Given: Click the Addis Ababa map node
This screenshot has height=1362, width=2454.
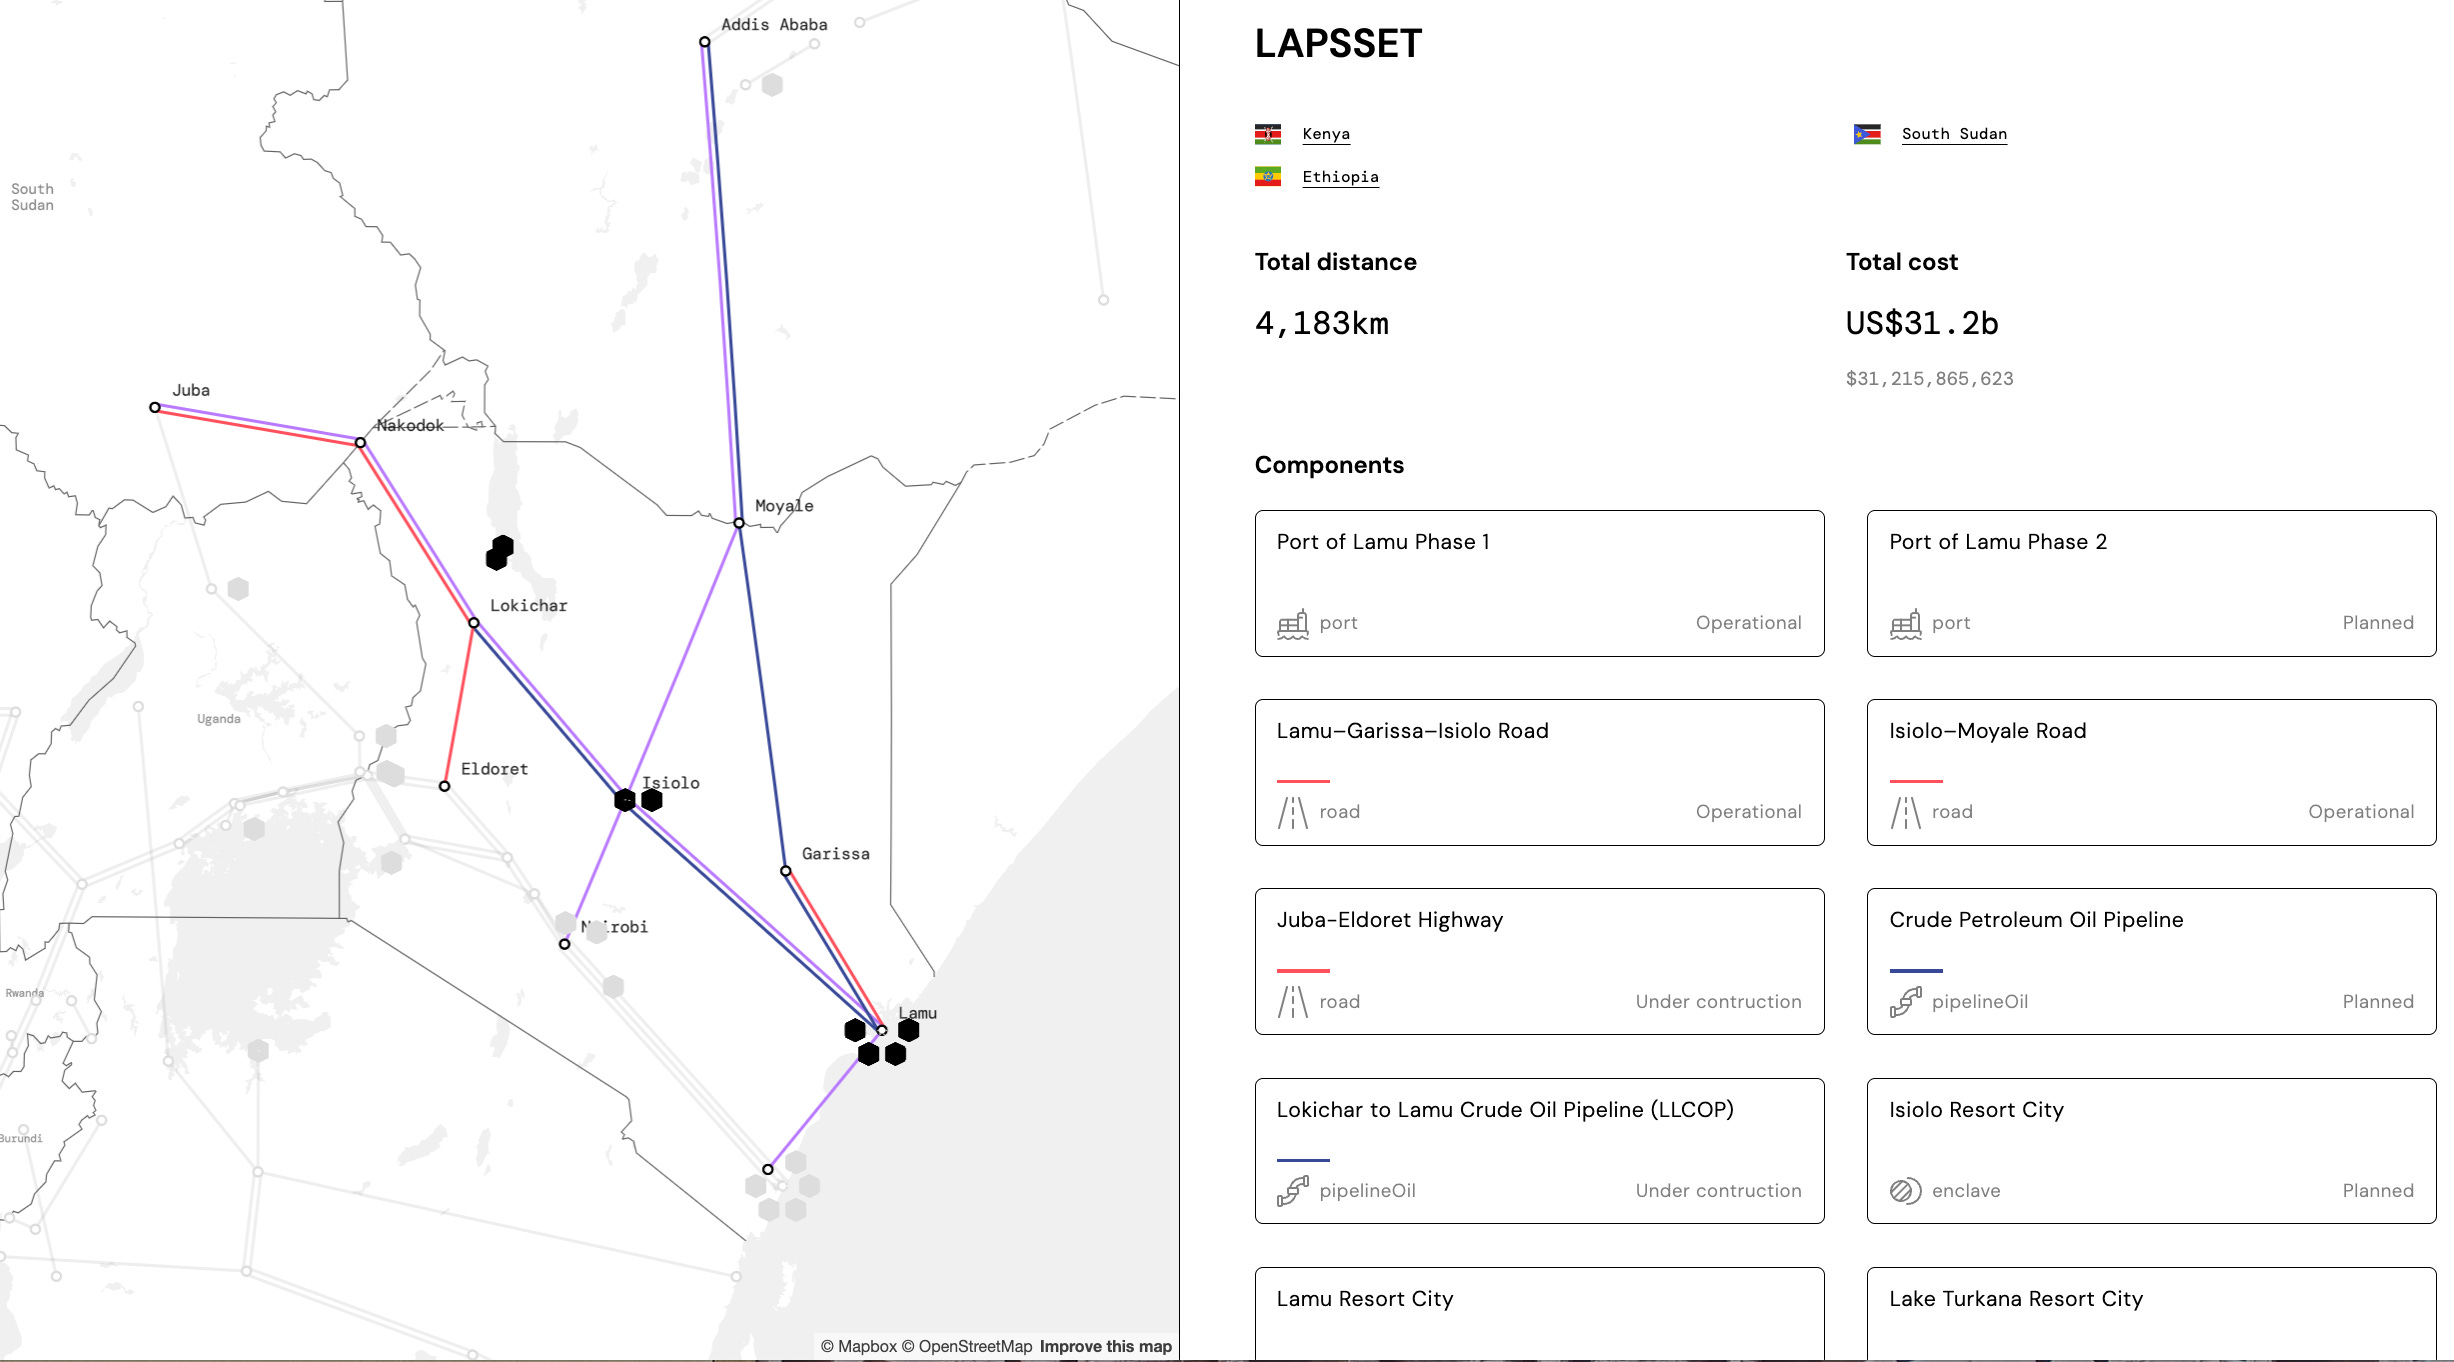Looking at the screenshot, I should pos(705,42).
